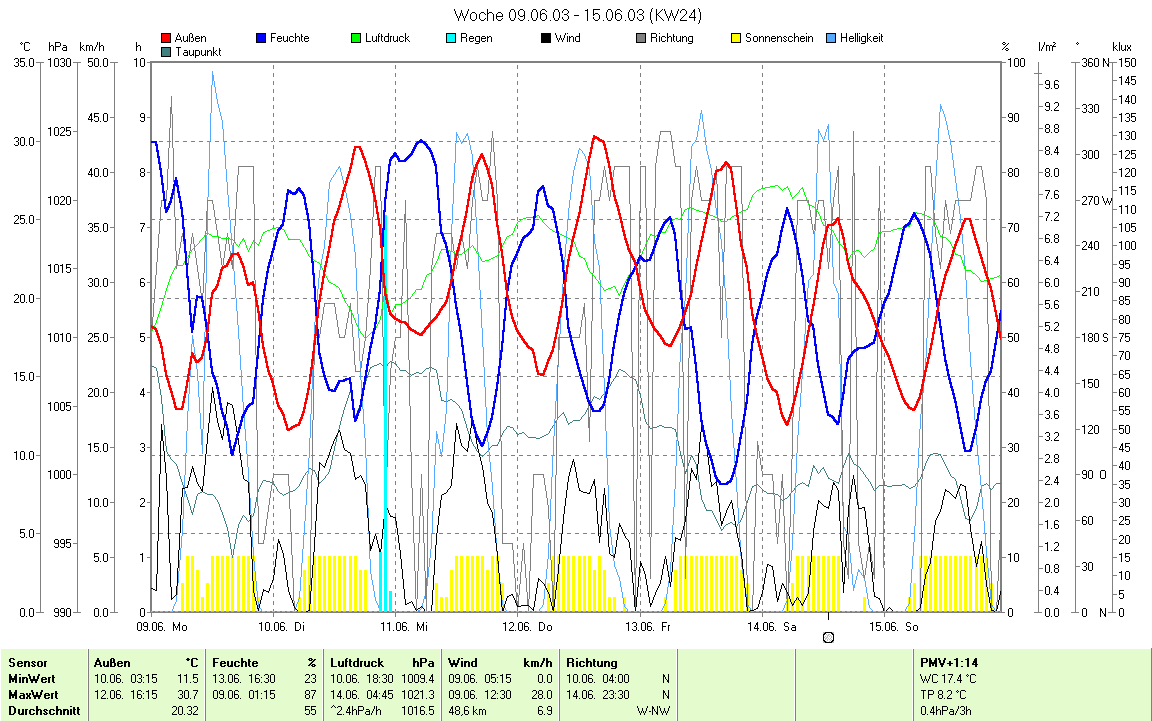Image resolution: width=1152 pixels, height=721 pixels.
Task: Click the cyan Regen legend swatch
Action: coord(451,39)
